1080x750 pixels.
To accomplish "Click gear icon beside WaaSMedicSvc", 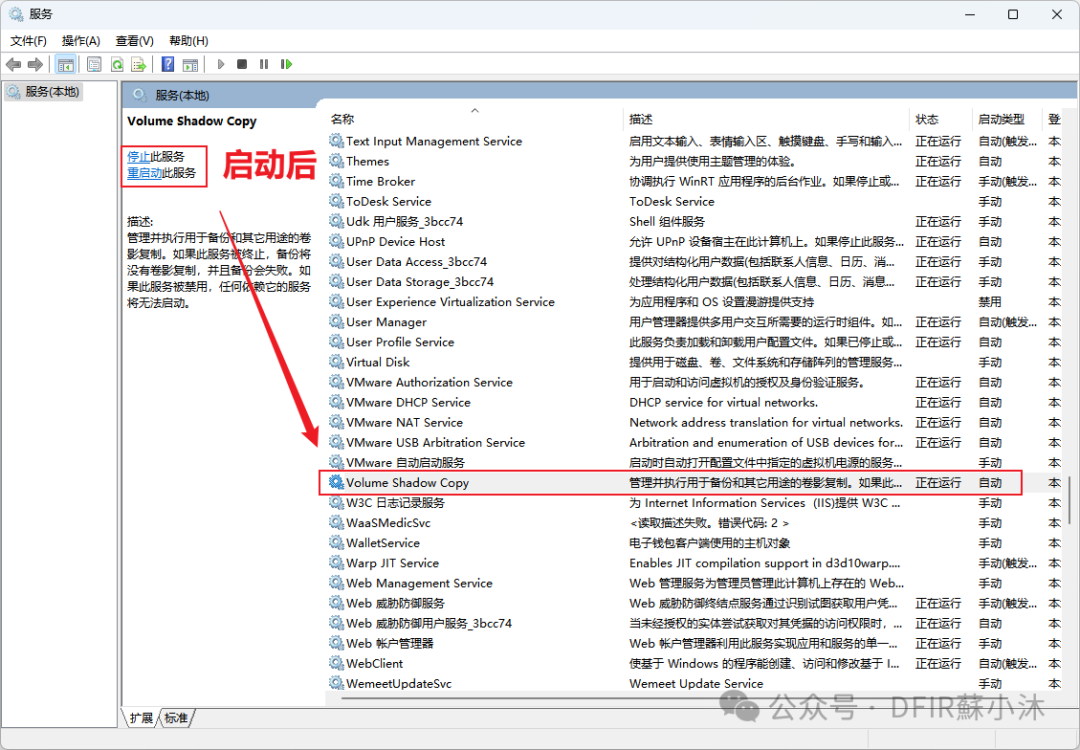I will pos(336,523).
